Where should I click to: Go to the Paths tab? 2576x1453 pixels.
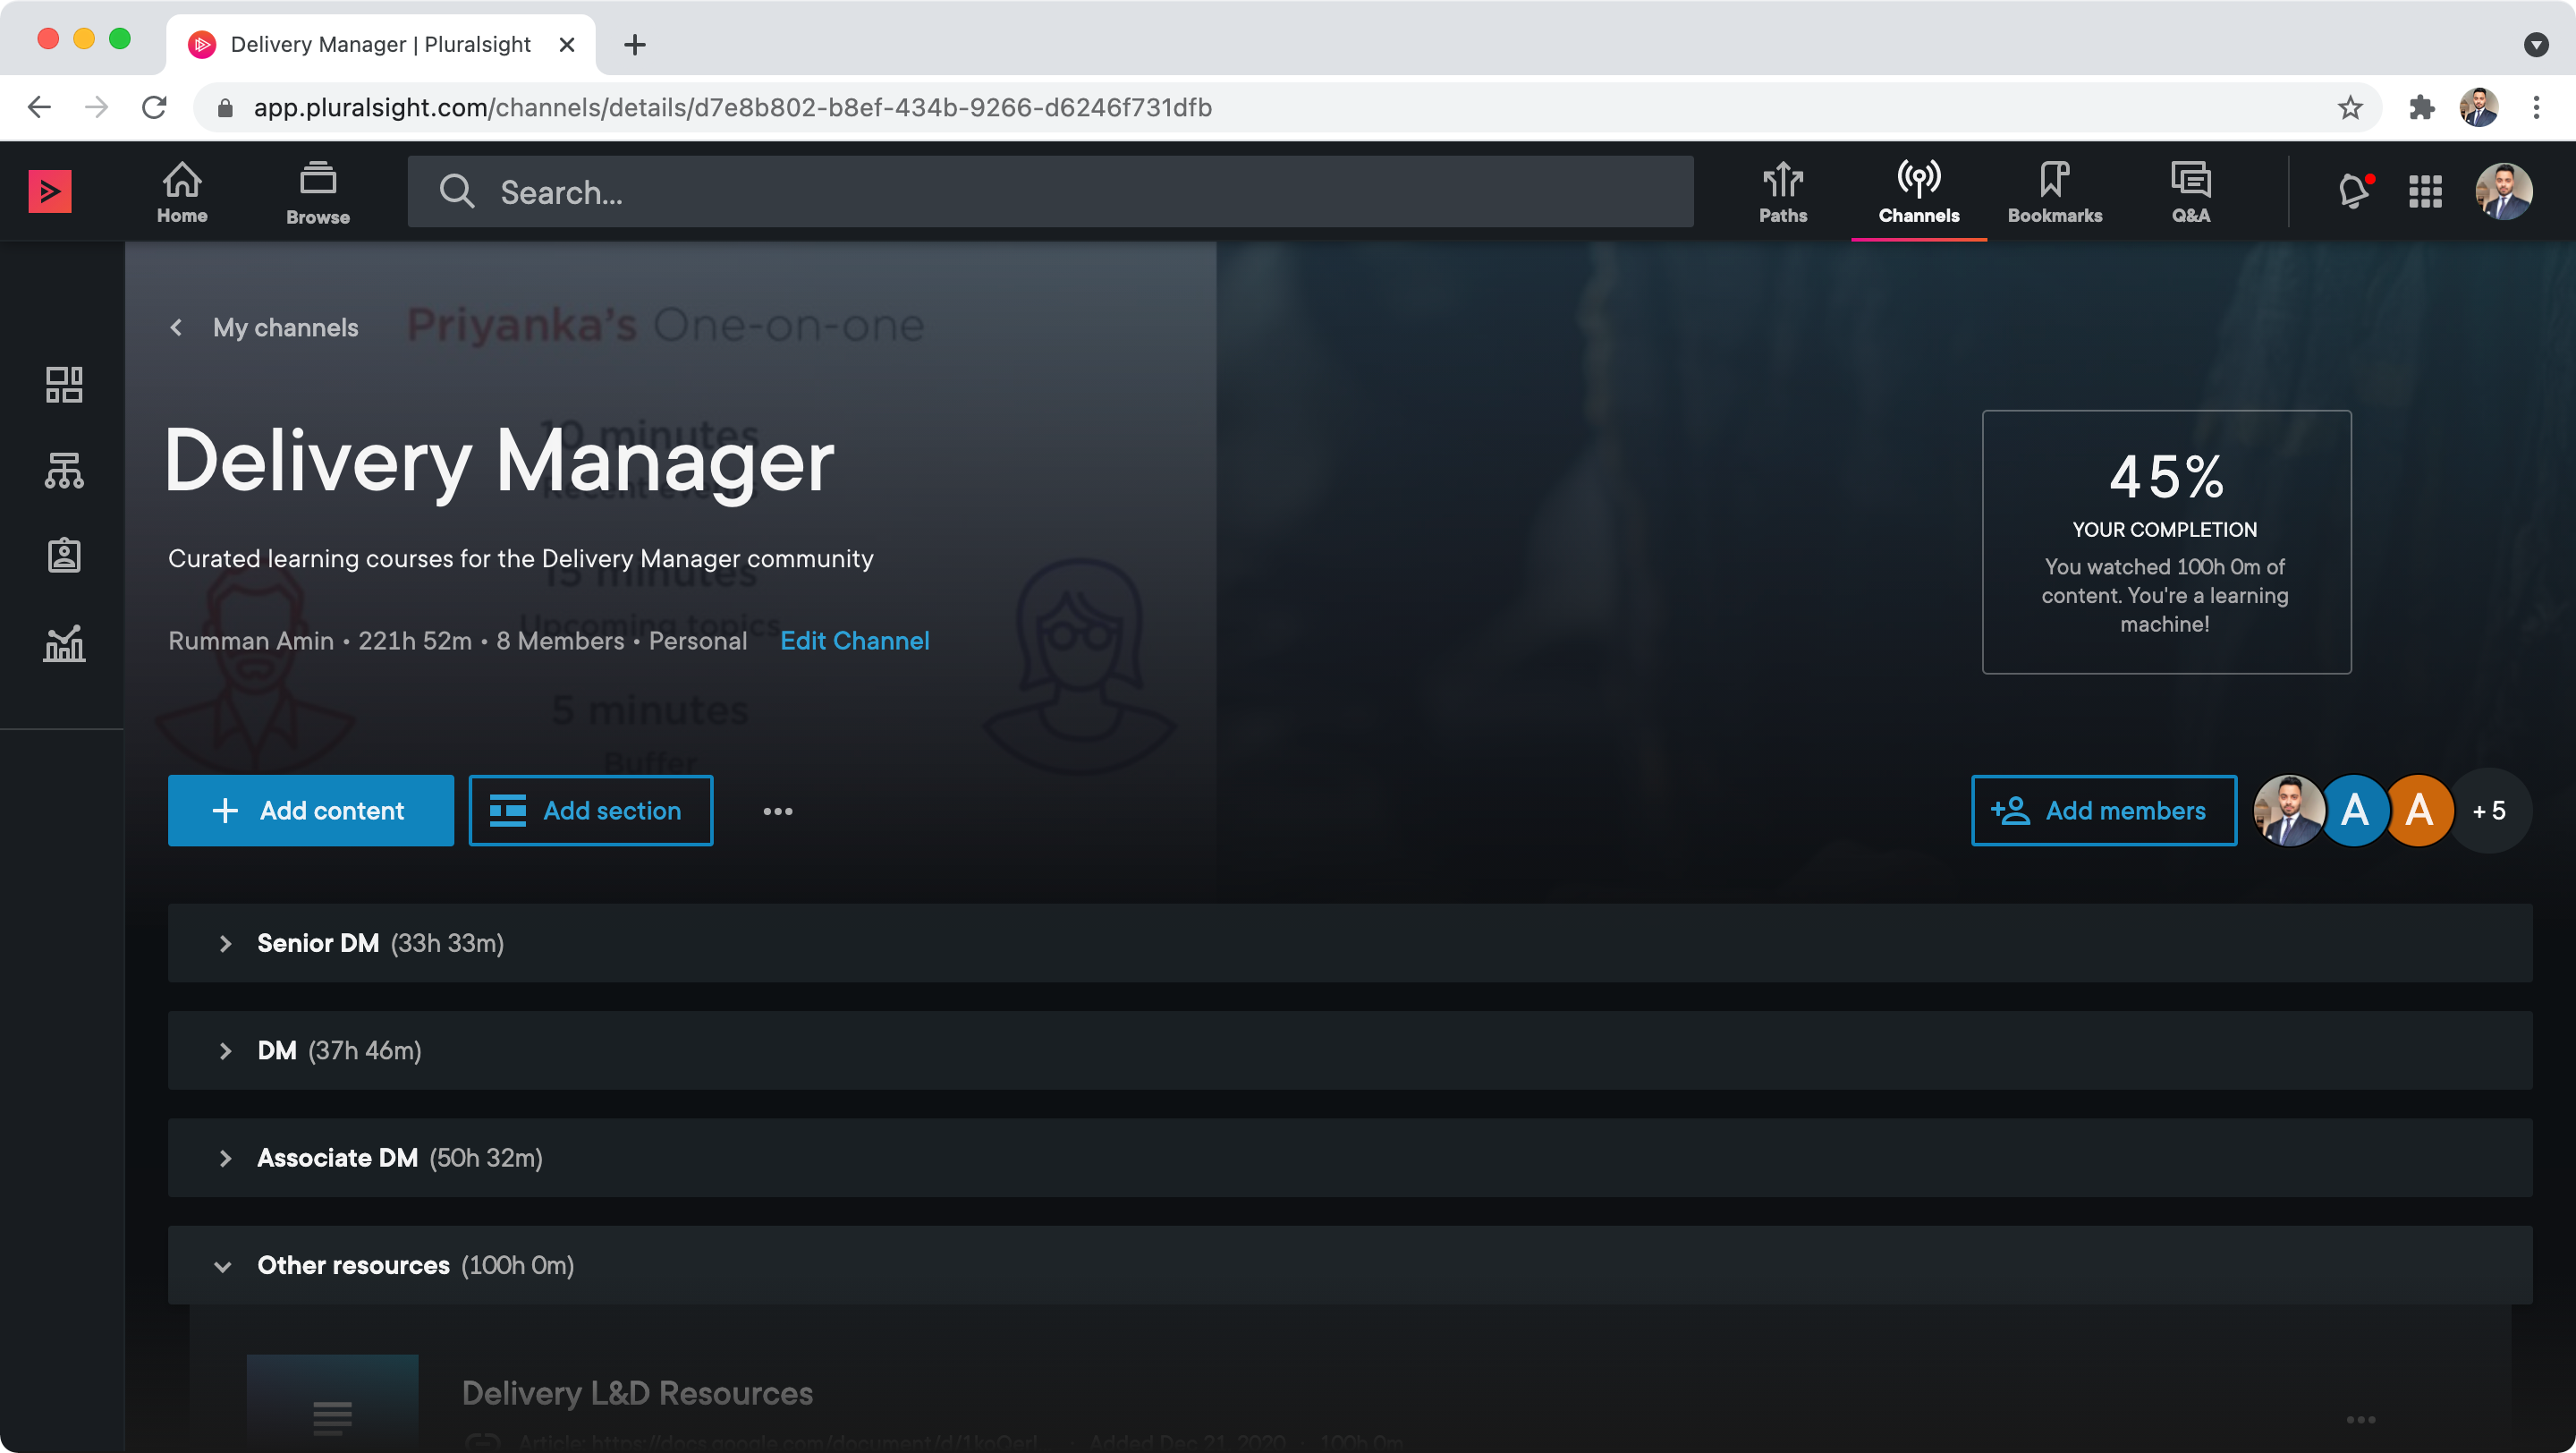(x=1783, y=191)
